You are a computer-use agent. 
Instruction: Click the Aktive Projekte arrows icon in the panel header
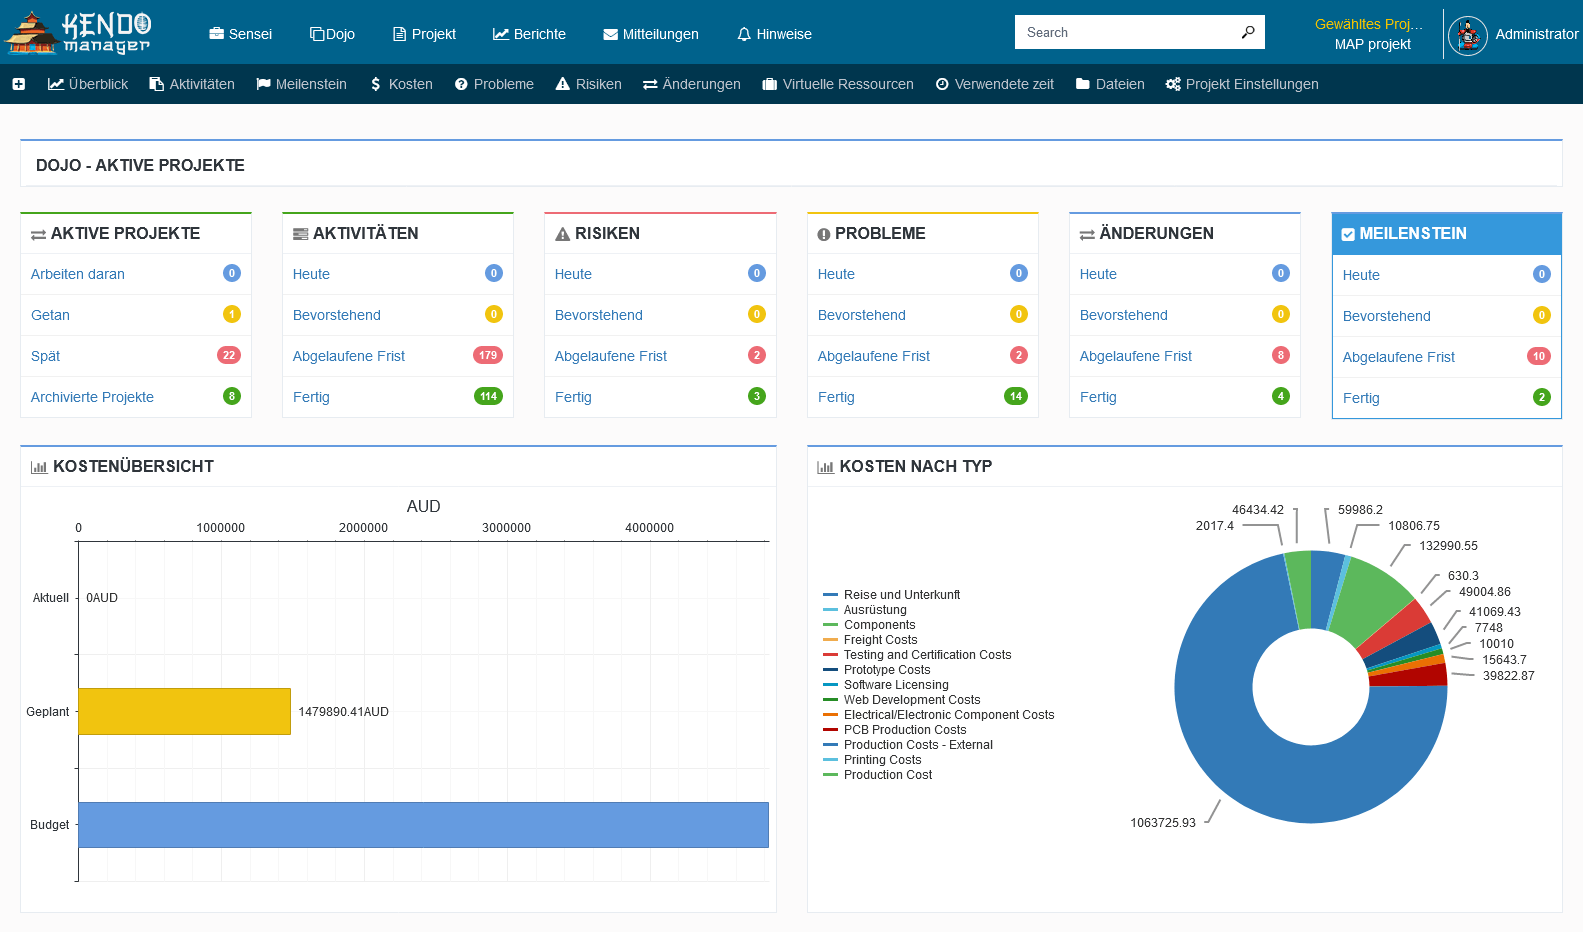click(38, 234)
